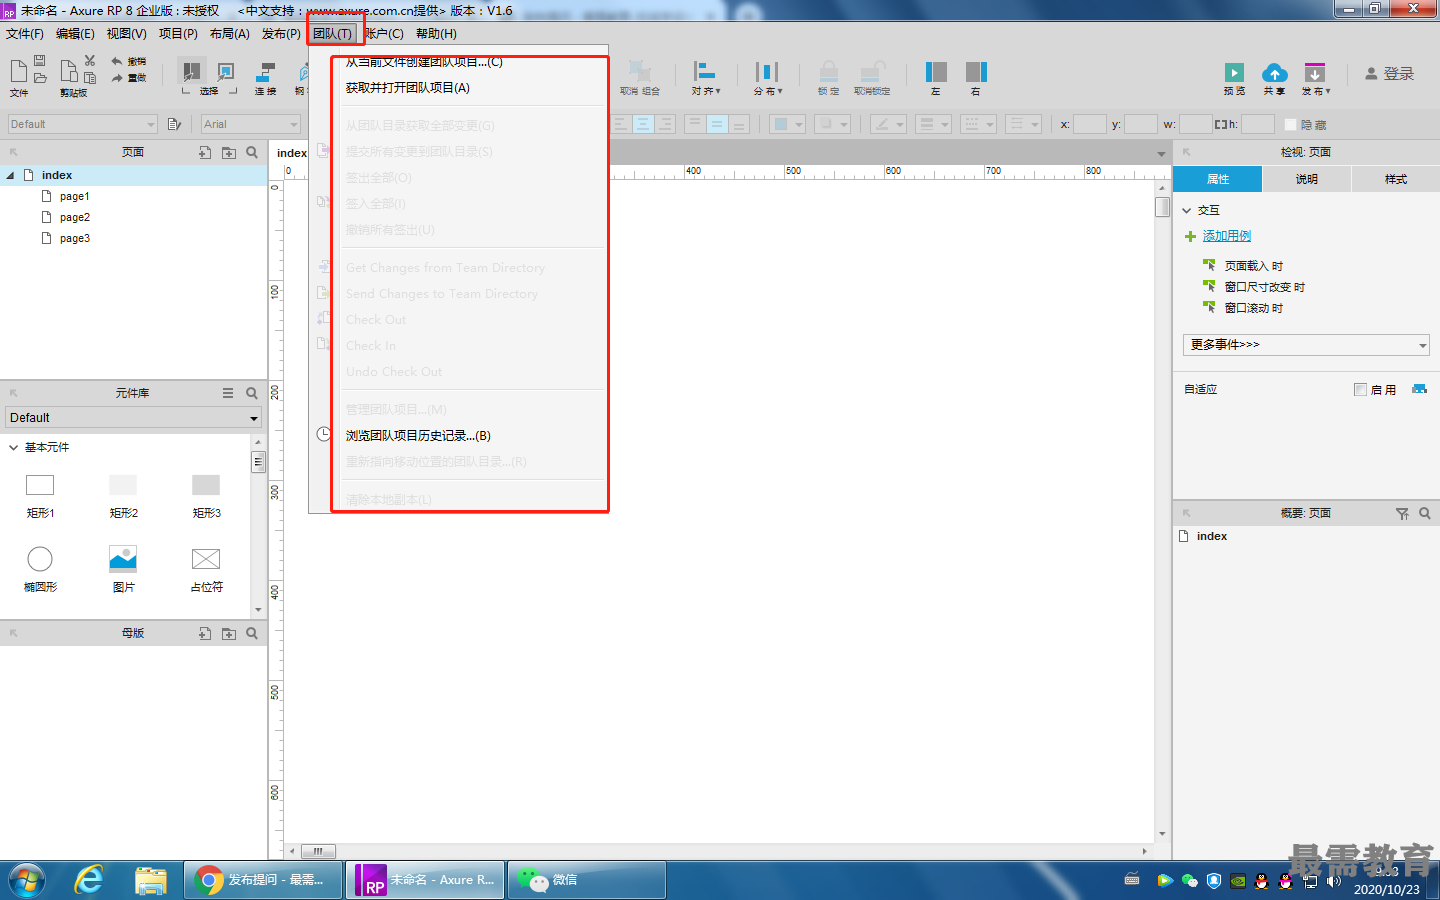Switch to the 说明 tab

(x=1307, y=179)
